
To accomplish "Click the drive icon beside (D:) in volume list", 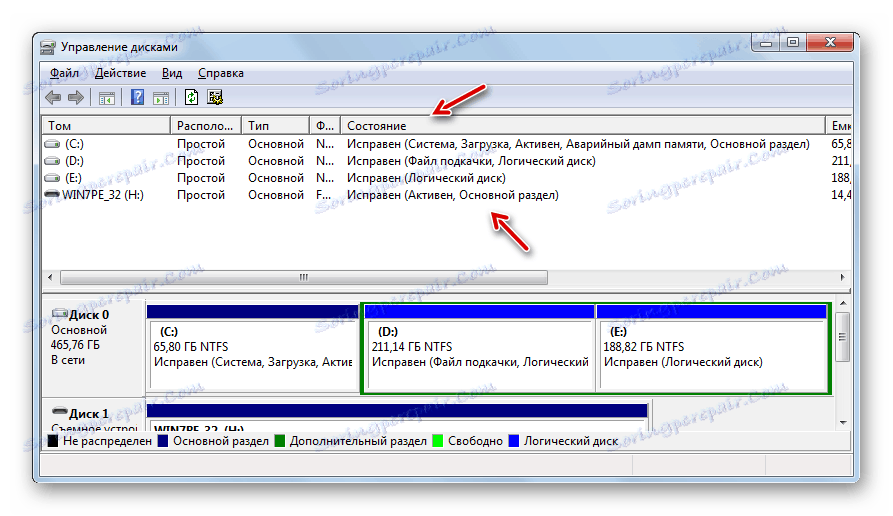I will click(x=52, y=161).
